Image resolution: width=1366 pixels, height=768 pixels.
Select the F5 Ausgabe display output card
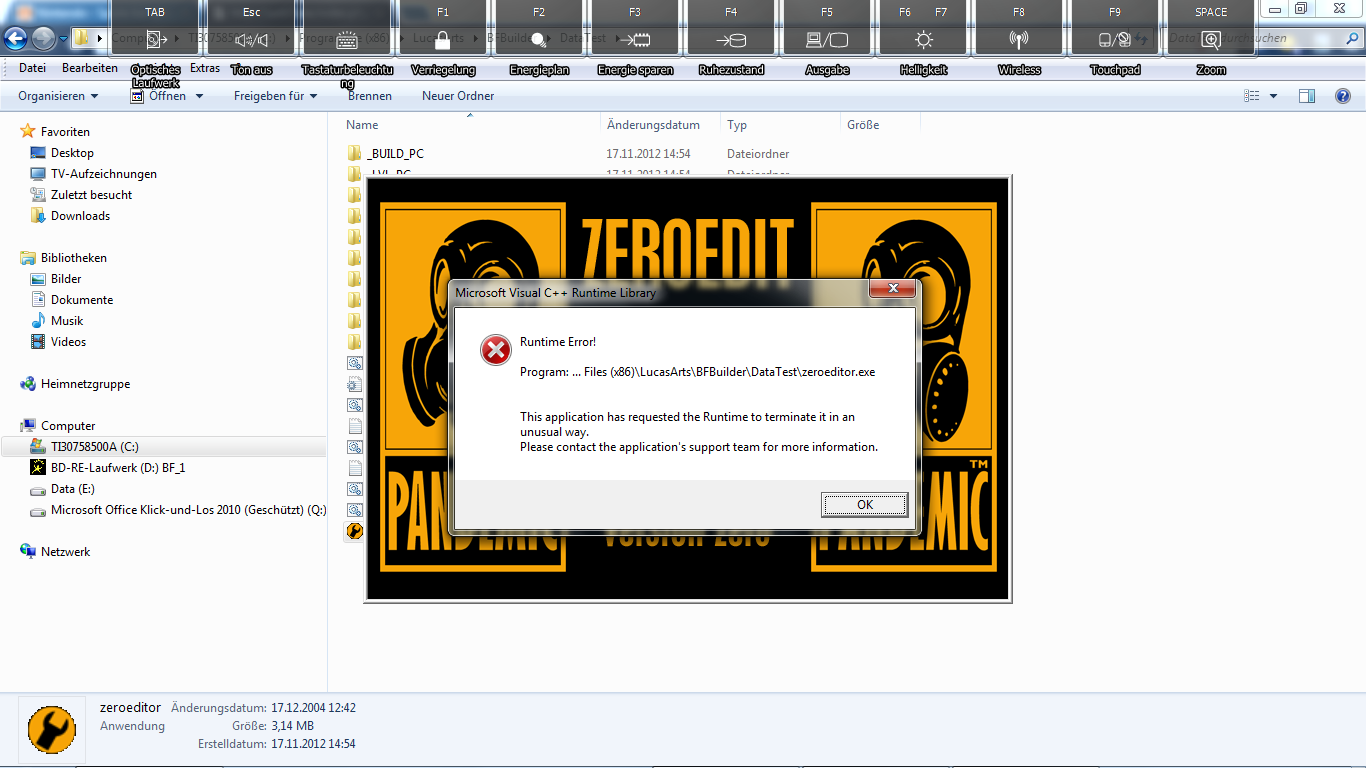827,28
